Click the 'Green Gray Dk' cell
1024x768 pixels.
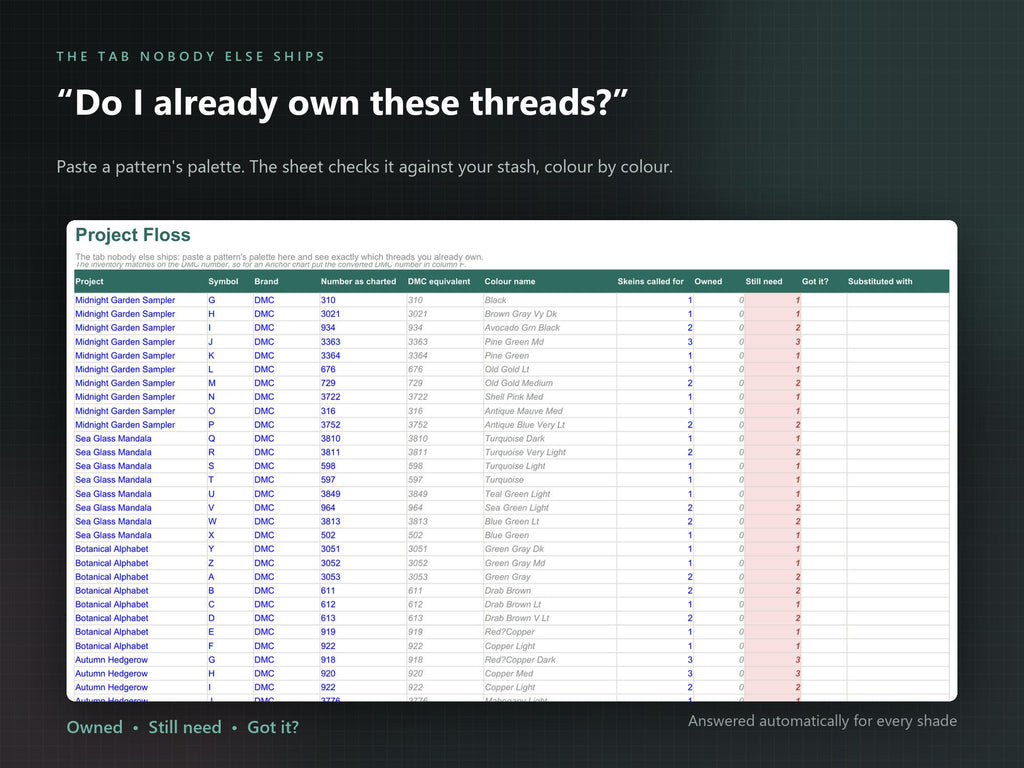point(514,549)
